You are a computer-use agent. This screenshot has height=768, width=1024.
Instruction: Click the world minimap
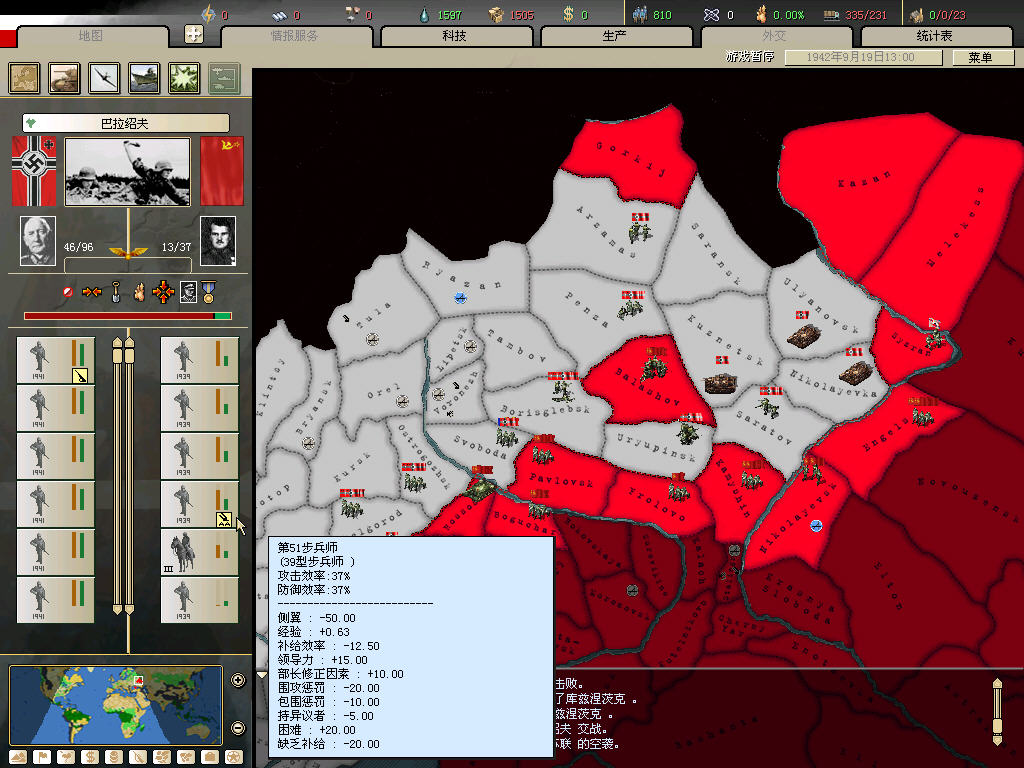(116, 705)
